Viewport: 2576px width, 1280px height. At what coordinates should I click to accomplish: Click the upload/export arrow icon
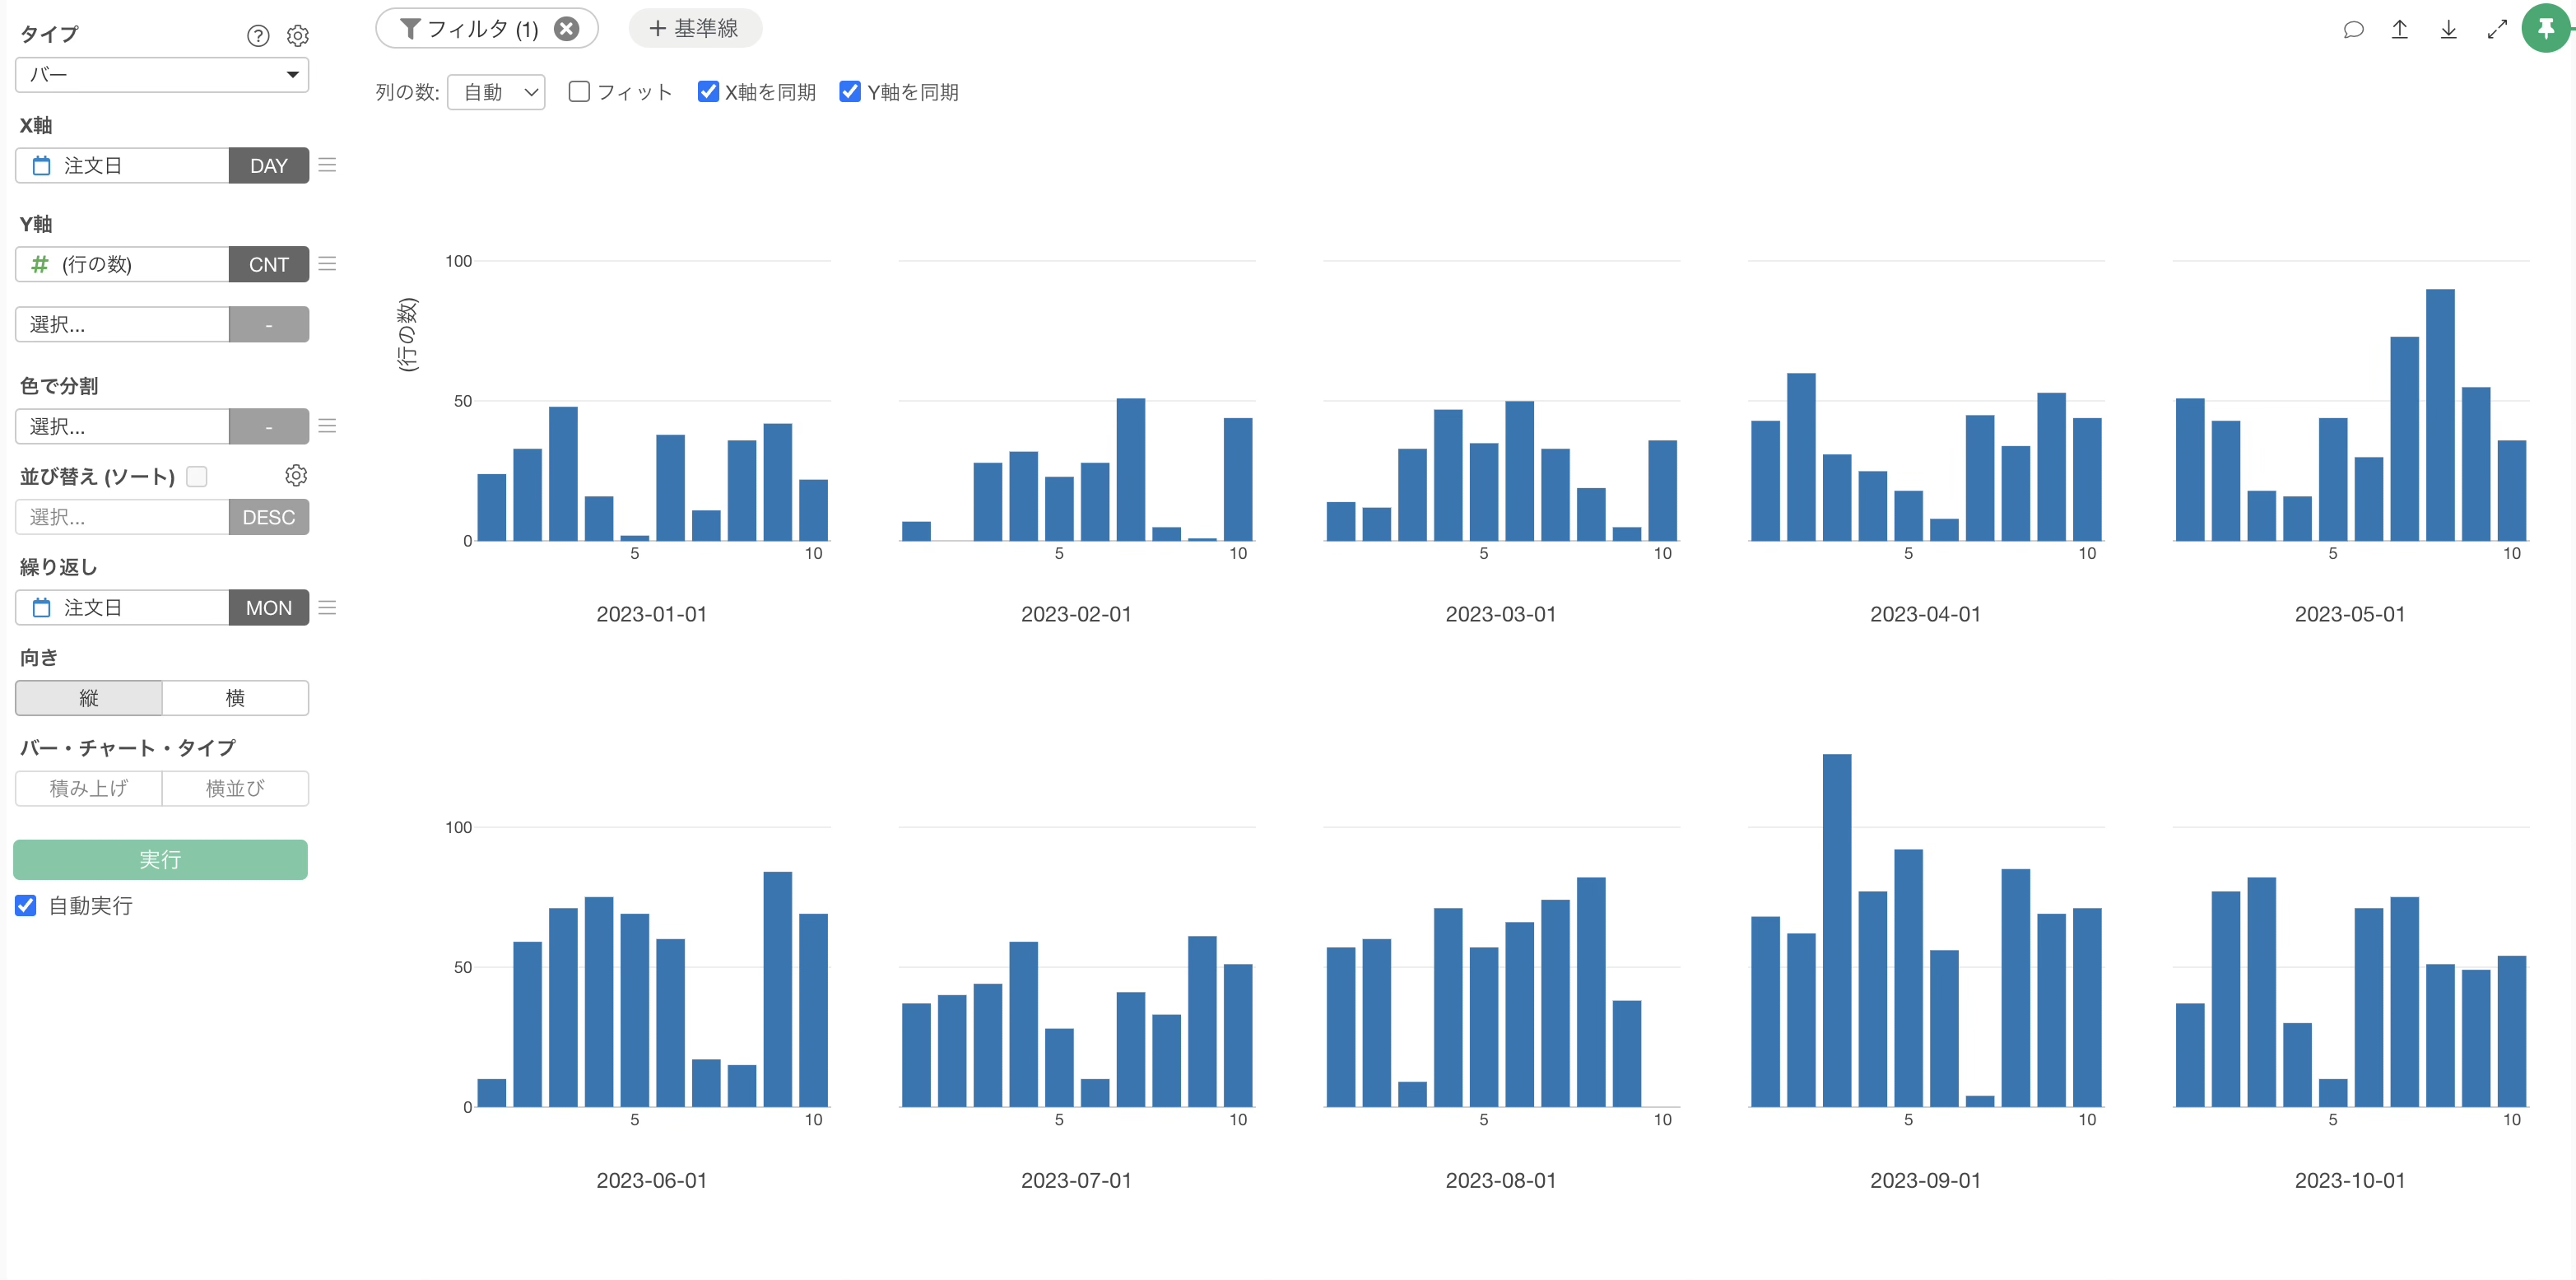pyautogui.click(x=2399, y=29)
